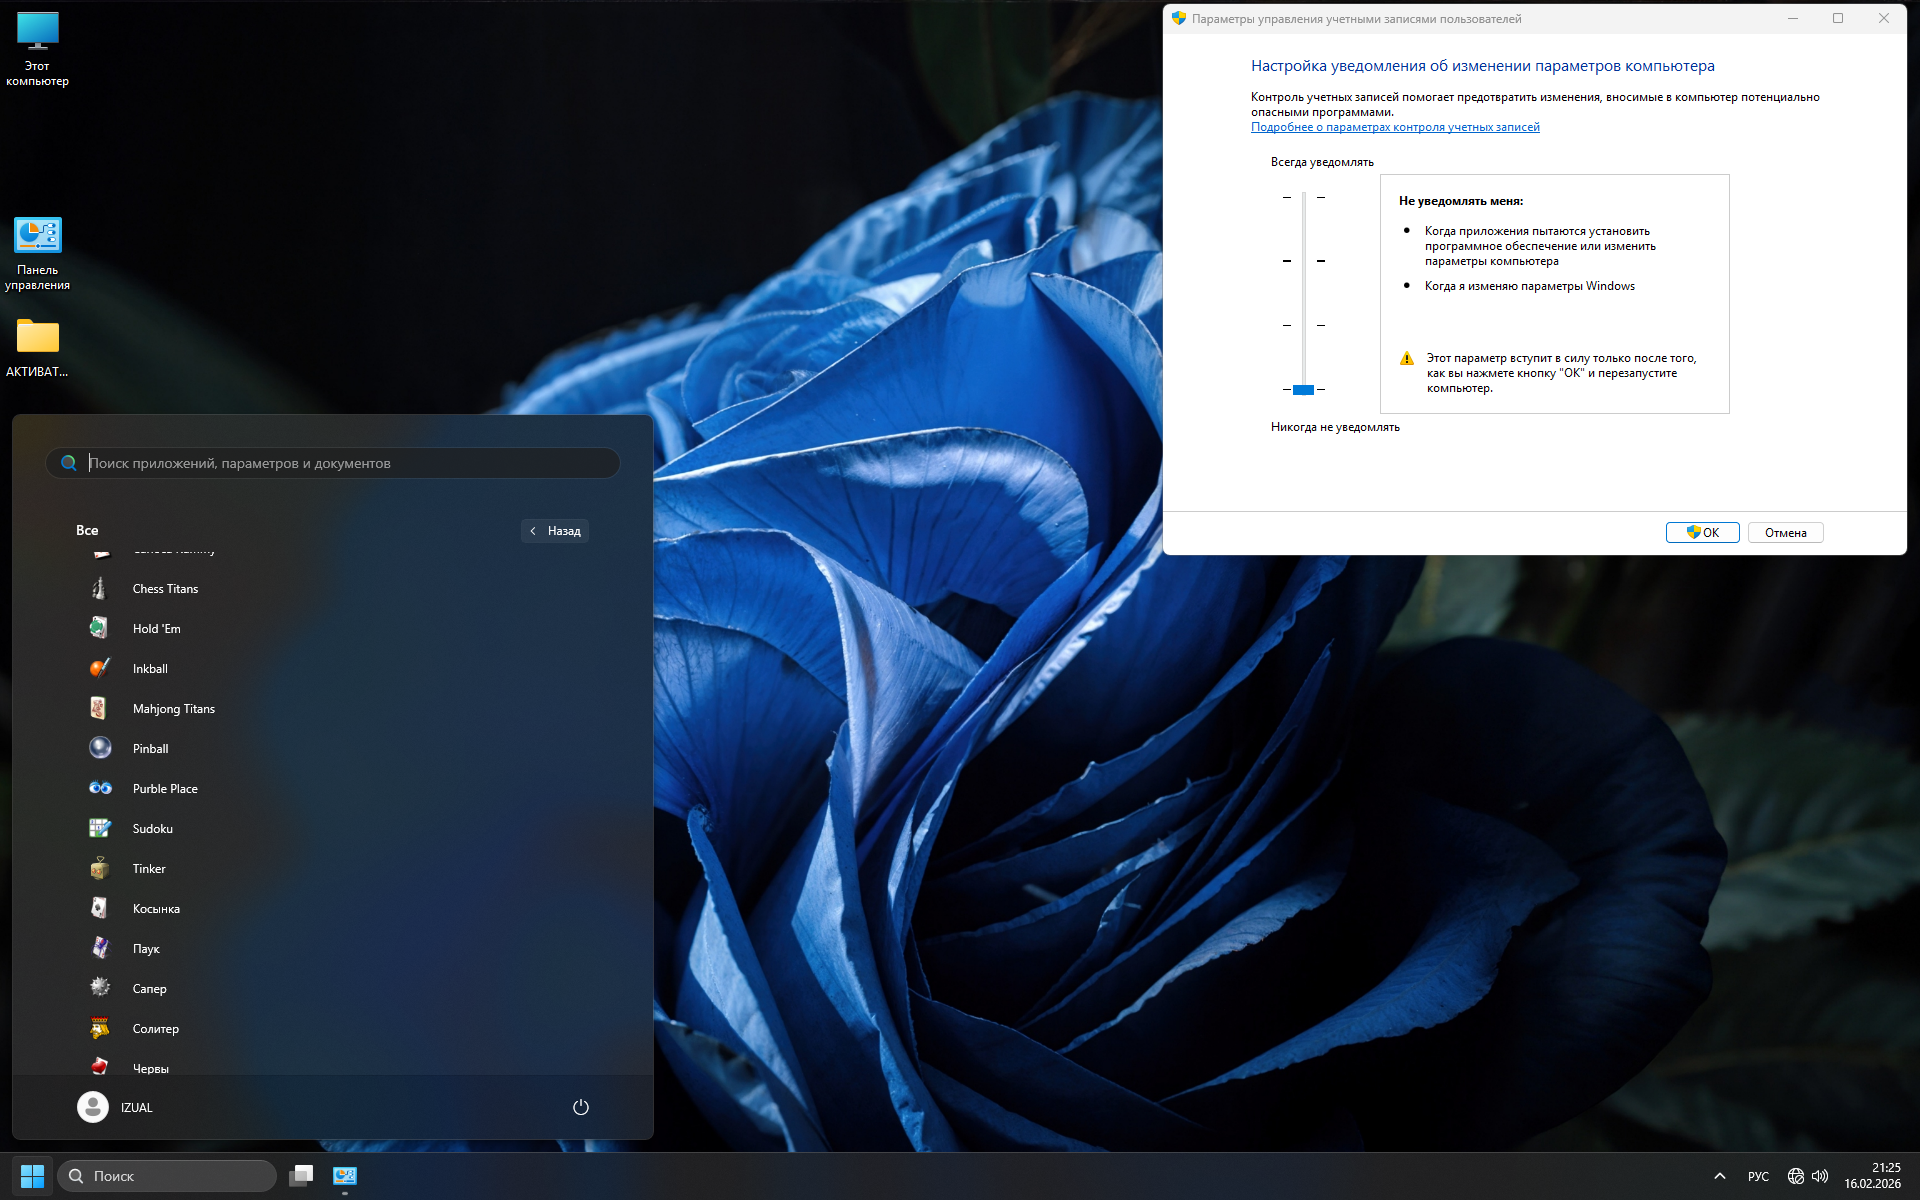Open the Сапер minesweeper icon
This screenshot has width=1920, height=1200.
[x=99, y=989]
